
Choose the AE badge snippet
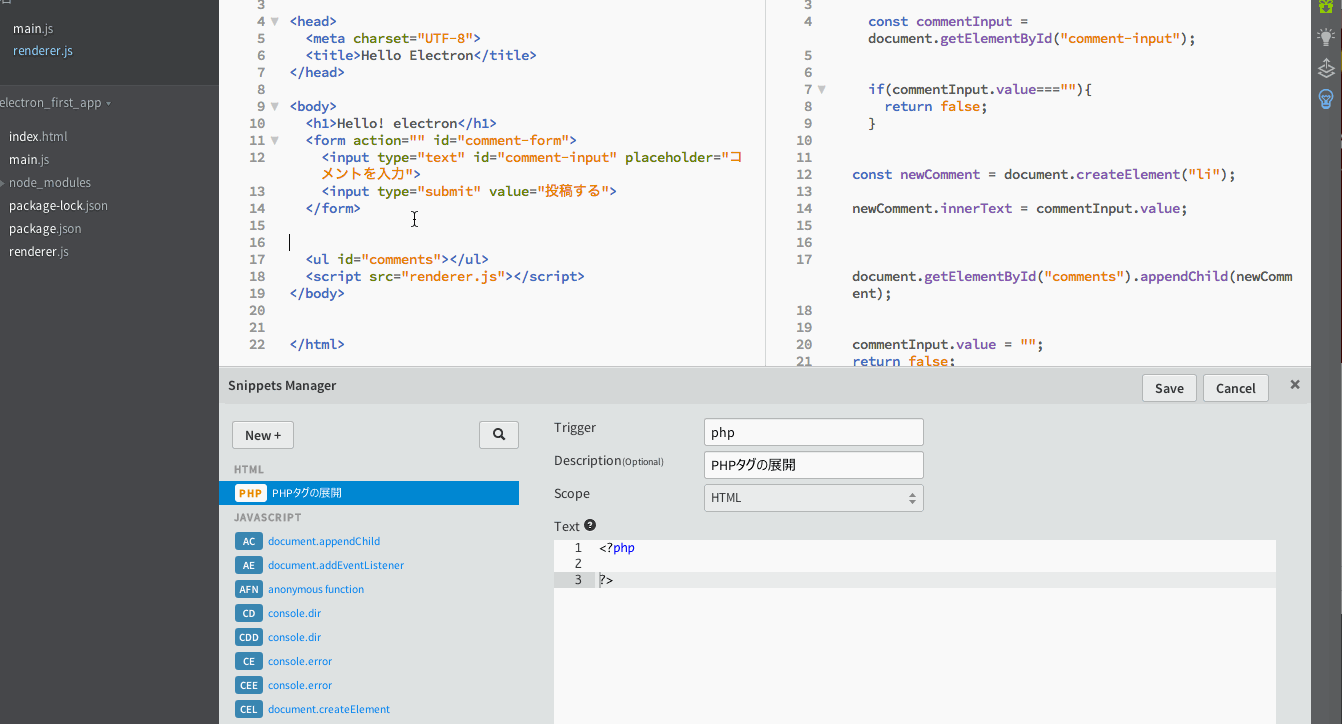click(x=250, y=565)
